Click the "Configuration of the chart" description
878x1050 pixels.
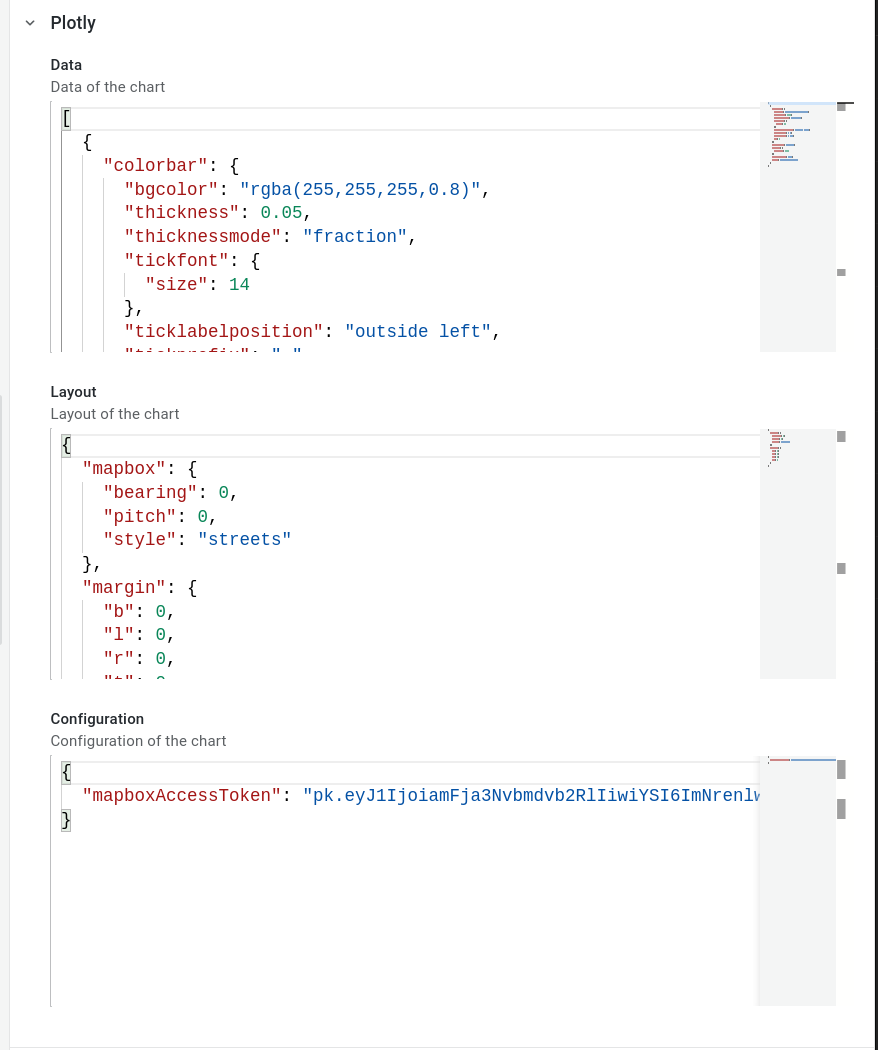[139, 741]
